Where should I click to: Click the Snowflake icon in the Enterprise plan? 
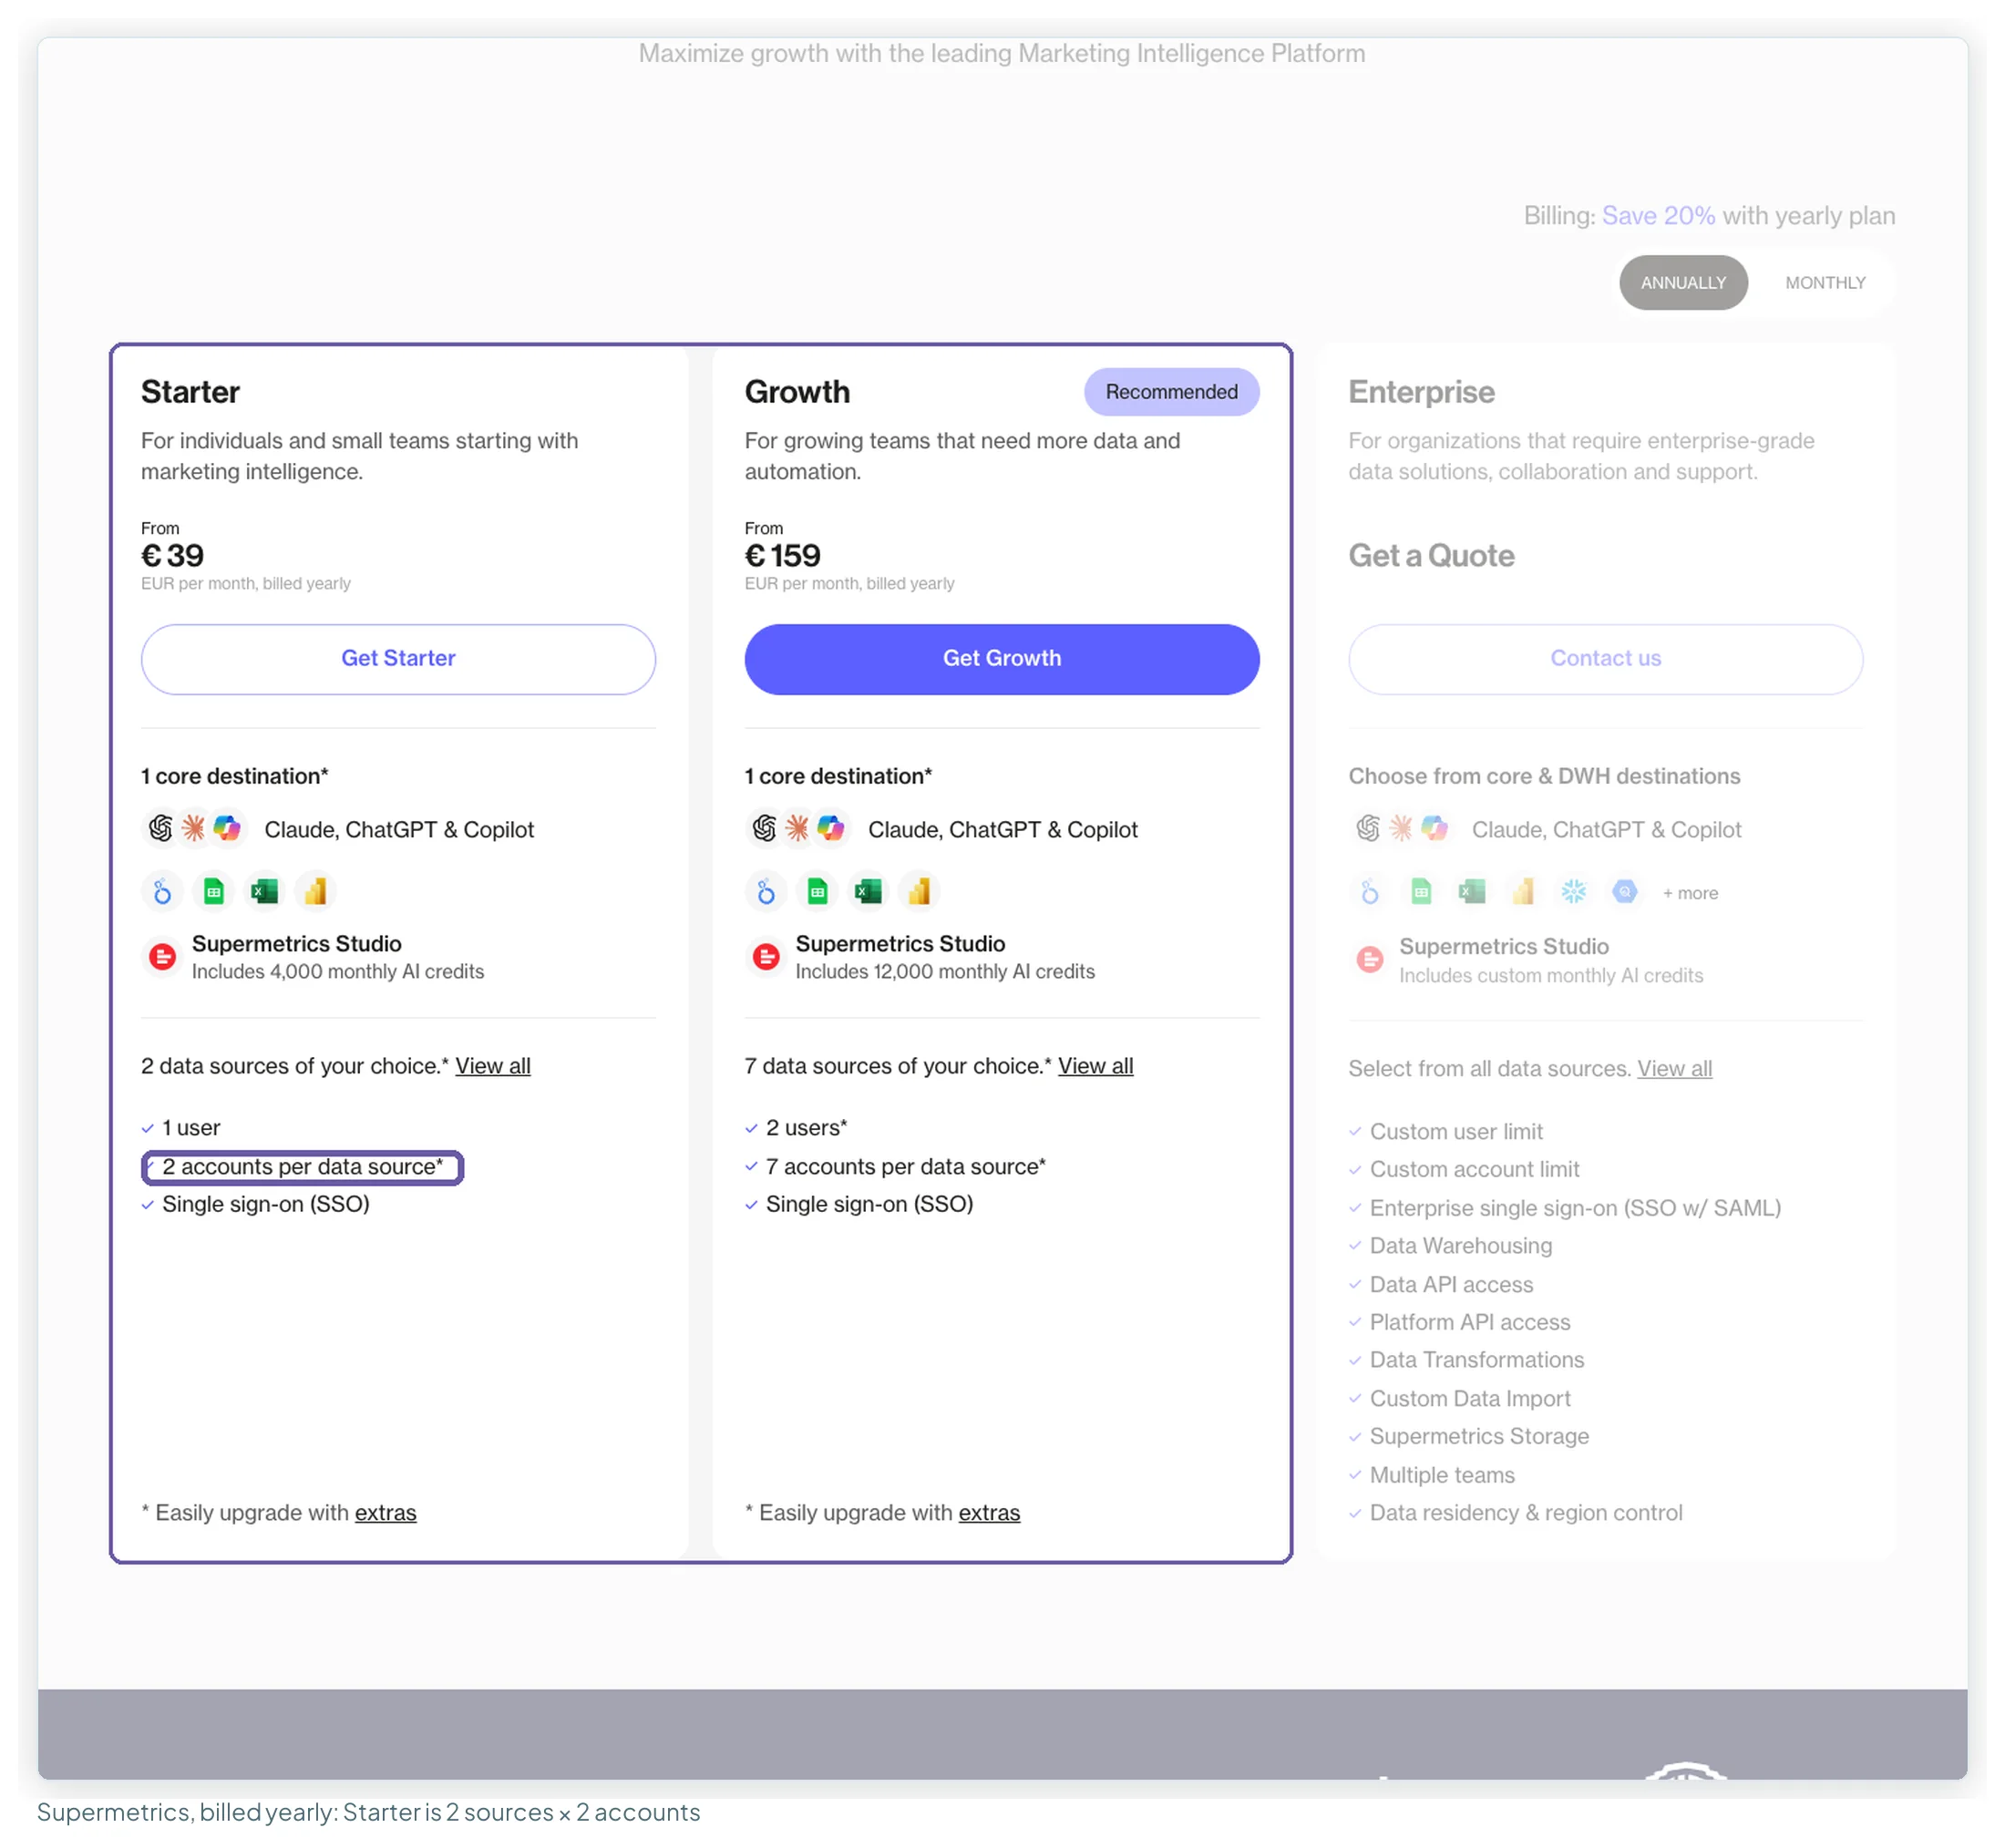1574,892
